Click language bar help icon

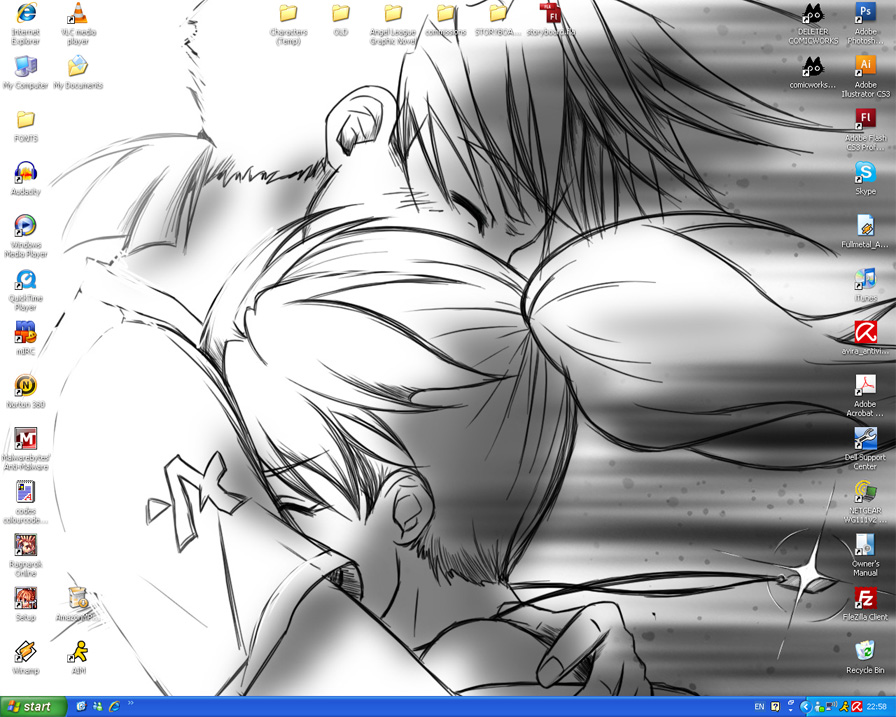point(775,707)
